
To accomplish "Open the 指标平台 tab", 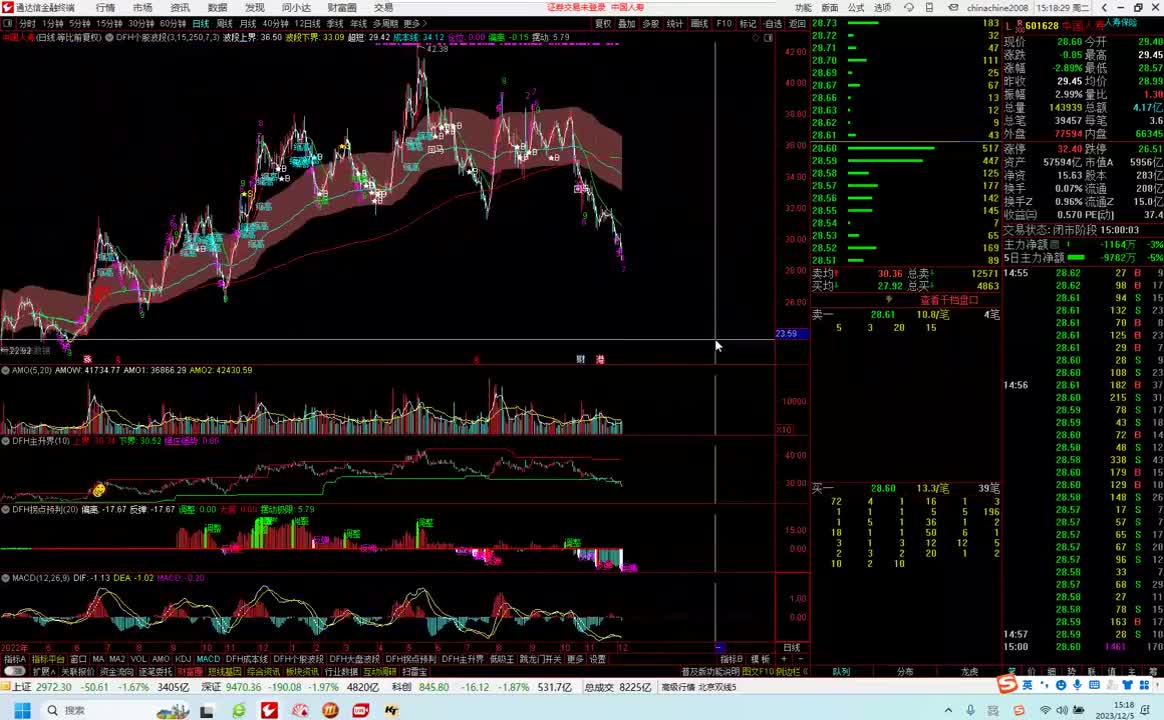I will [x=48, y=659].
